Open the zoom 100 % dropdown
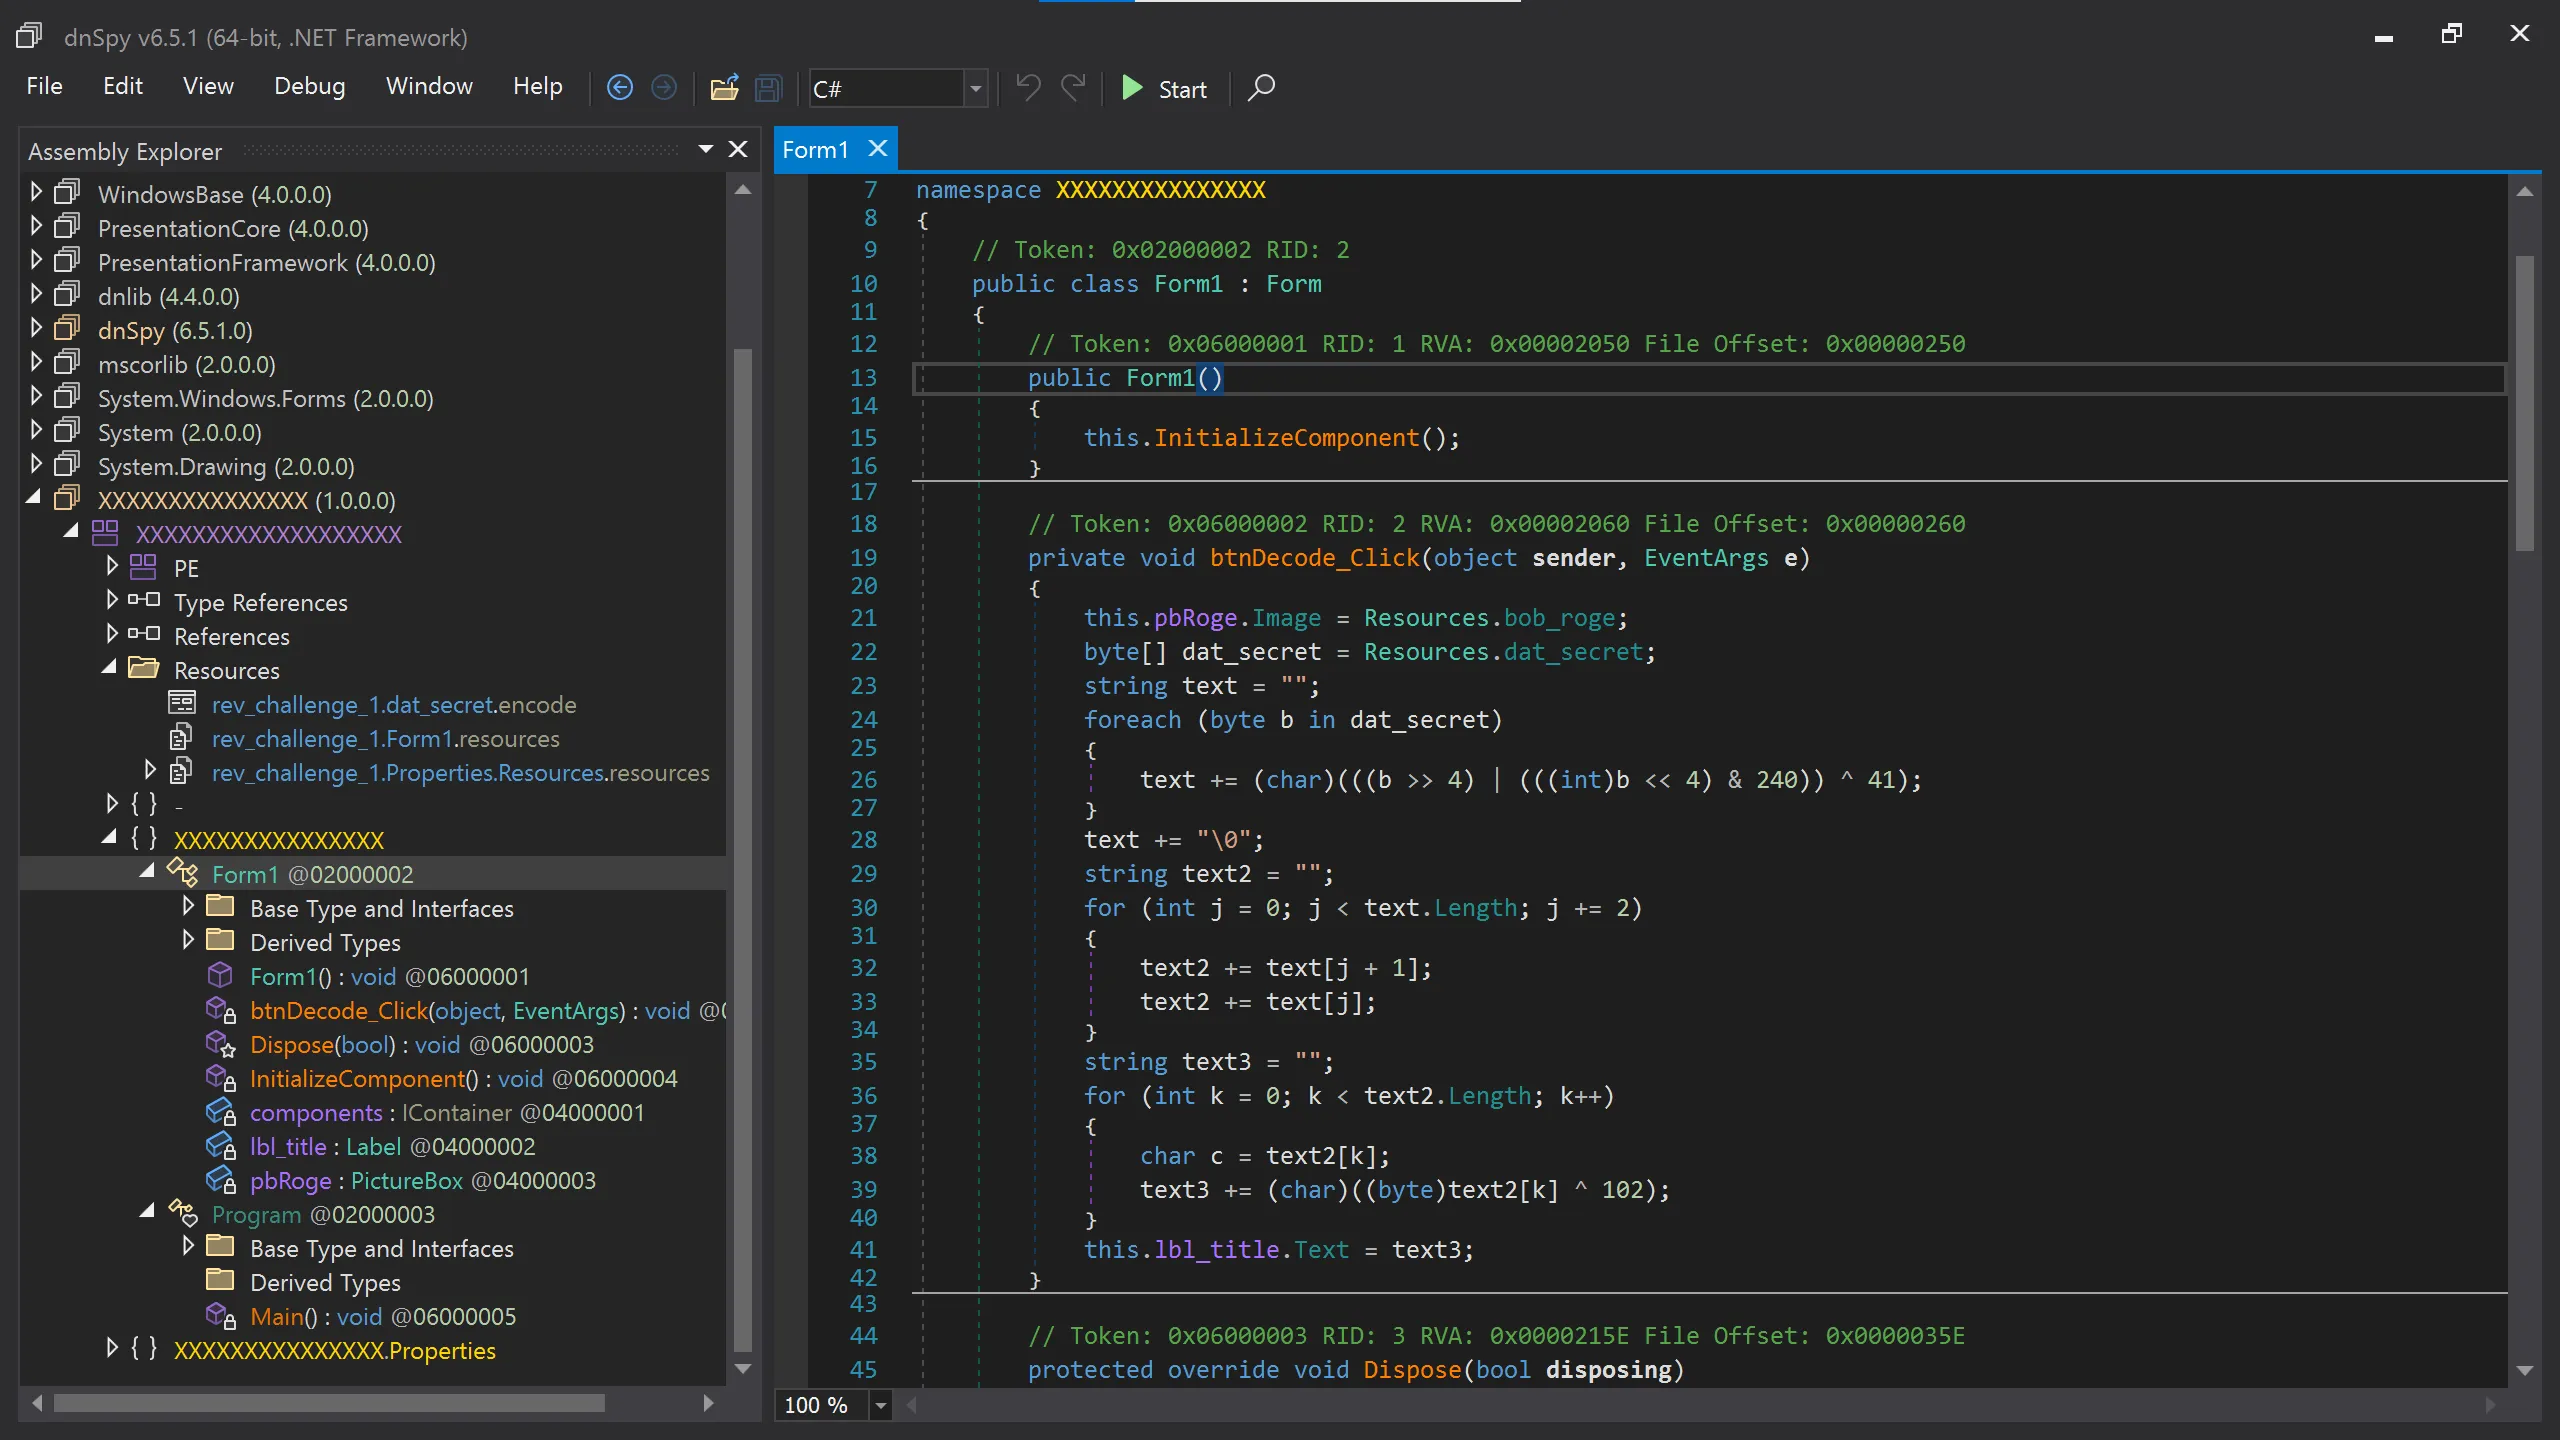 tap(880, 1405)
